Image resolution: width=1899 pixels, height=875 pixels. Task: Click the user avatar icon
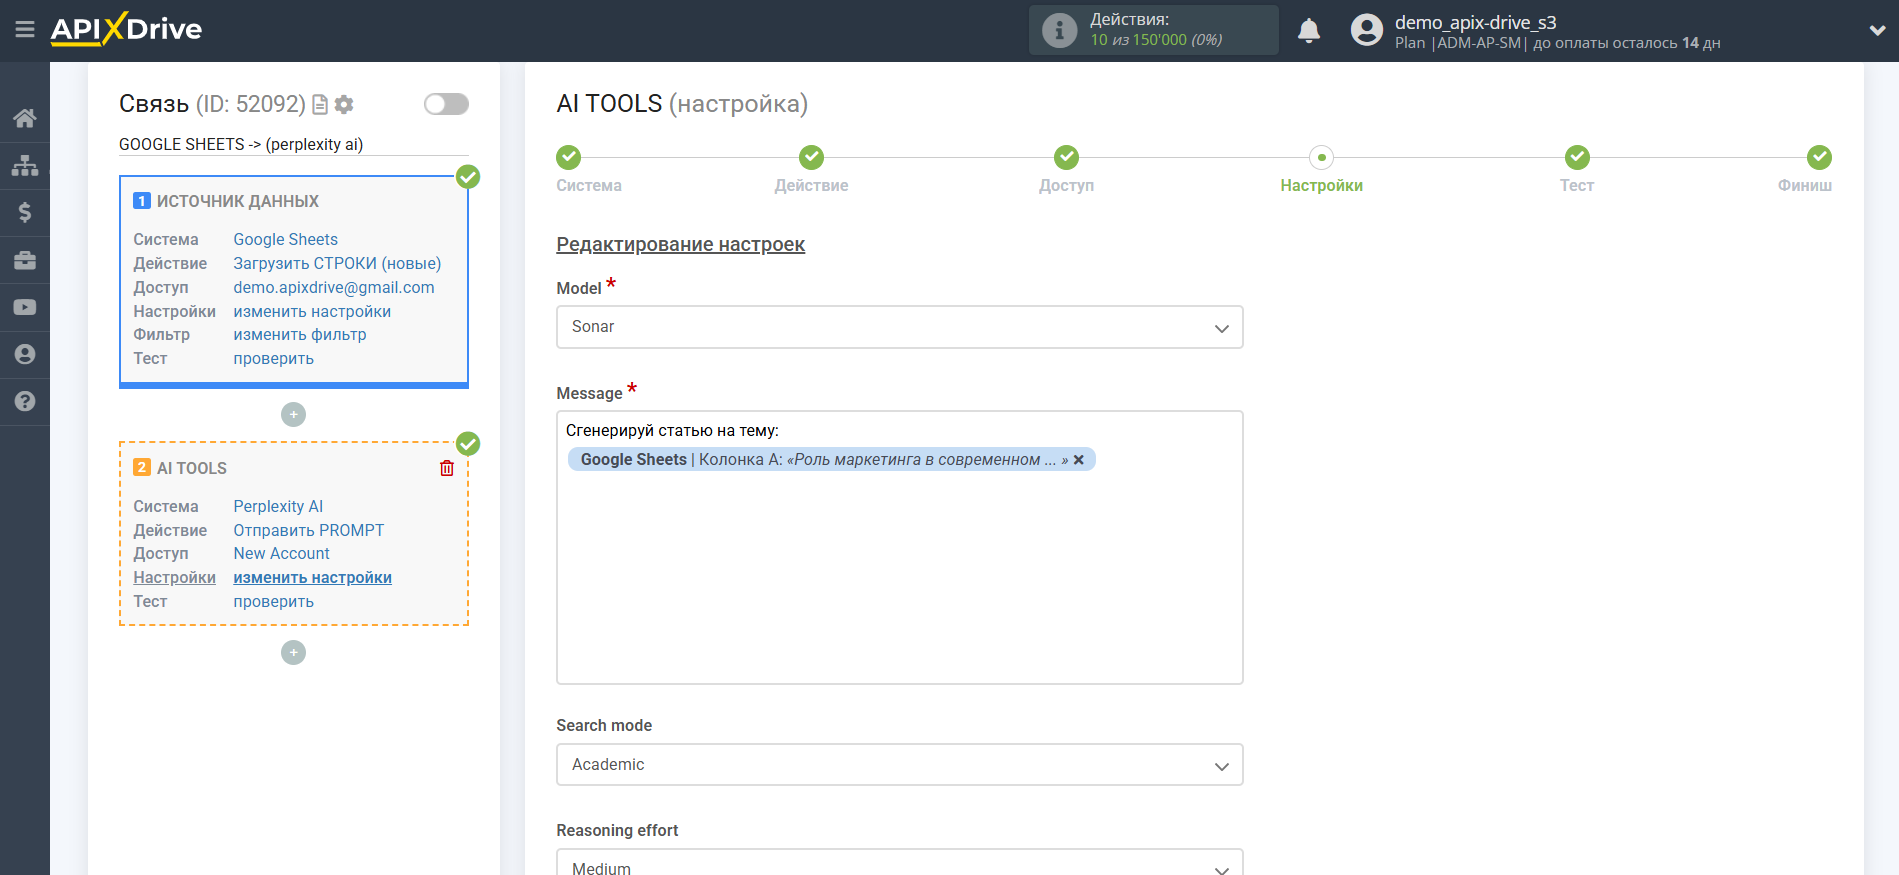click(1366, 30)
